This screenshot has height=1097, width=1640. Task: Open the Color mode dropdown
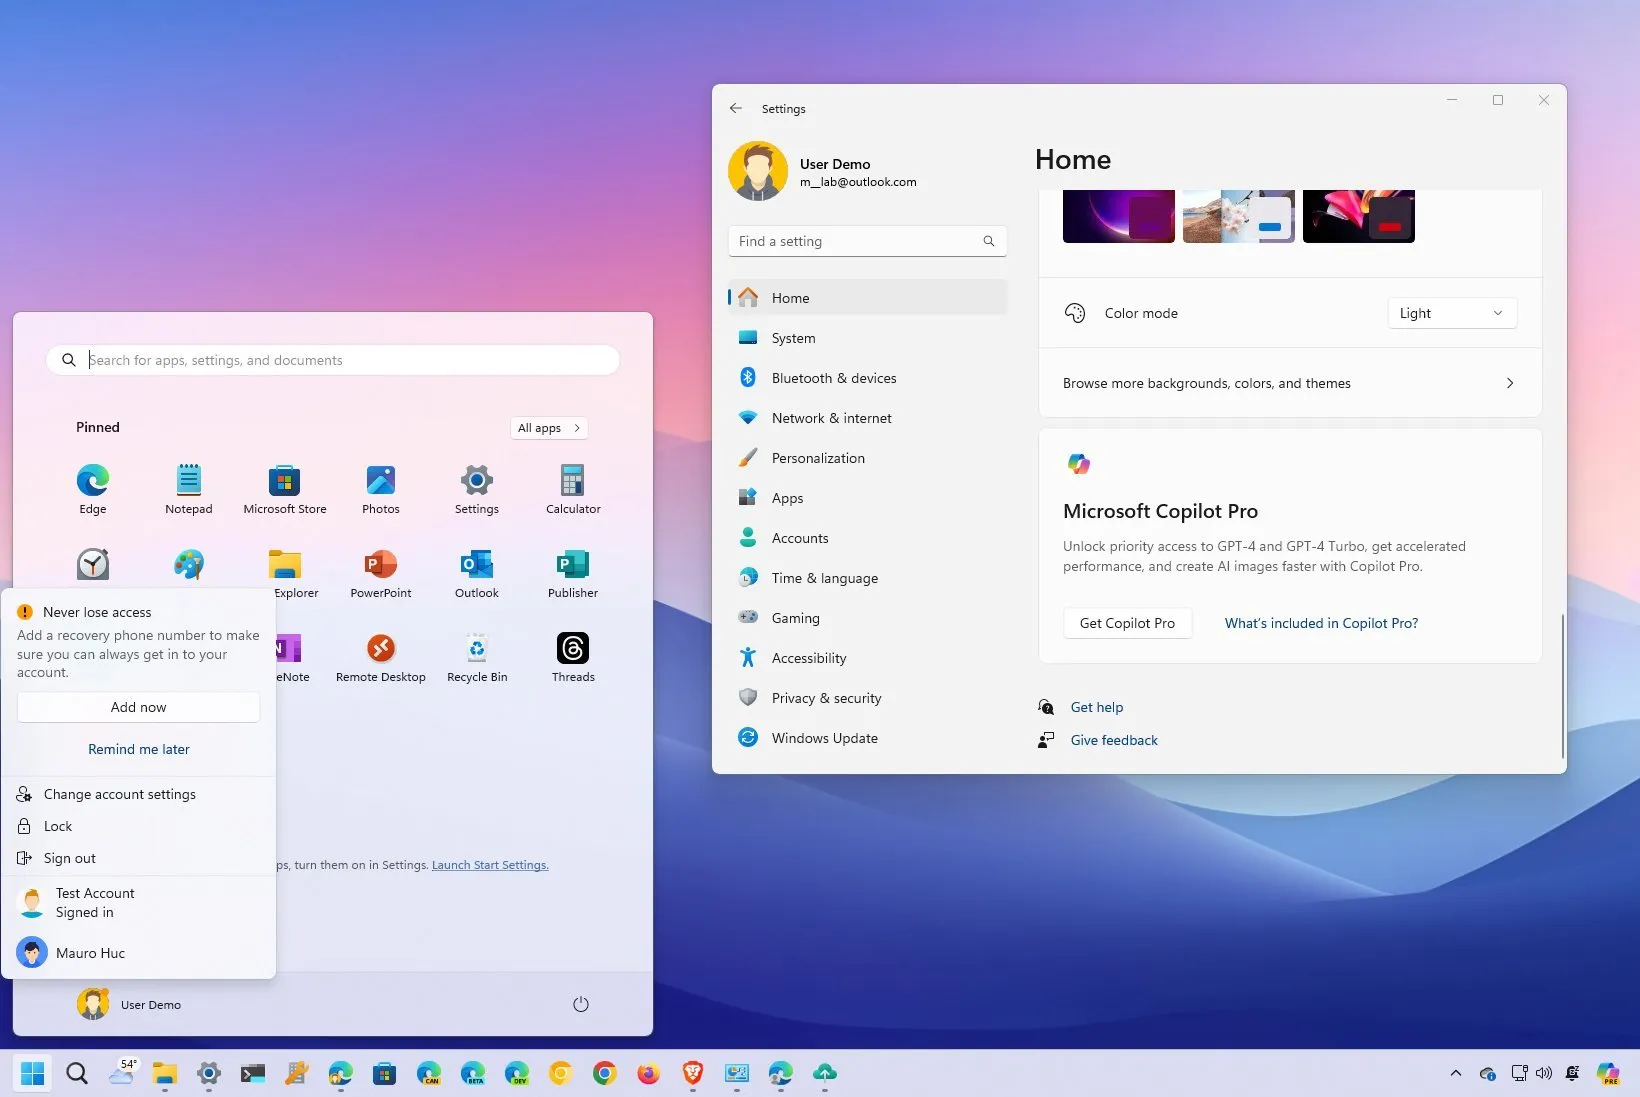(1452, 313)
